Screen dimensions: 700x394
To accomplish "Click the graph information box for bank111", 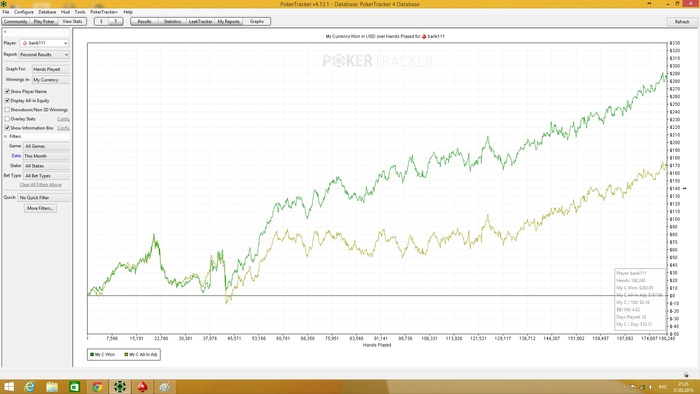I will tap(640, 299).
